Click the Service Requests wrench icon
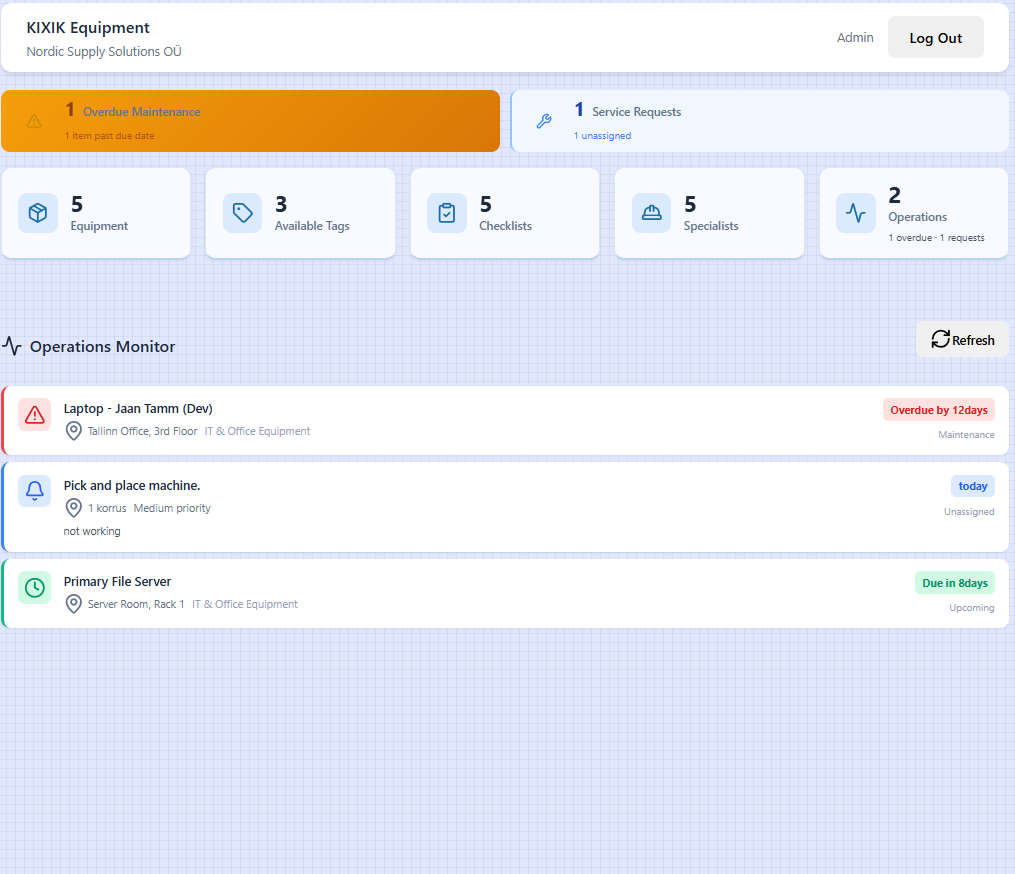The width and height of the screenshot is (1015, 874). click(x=544, y=120)
